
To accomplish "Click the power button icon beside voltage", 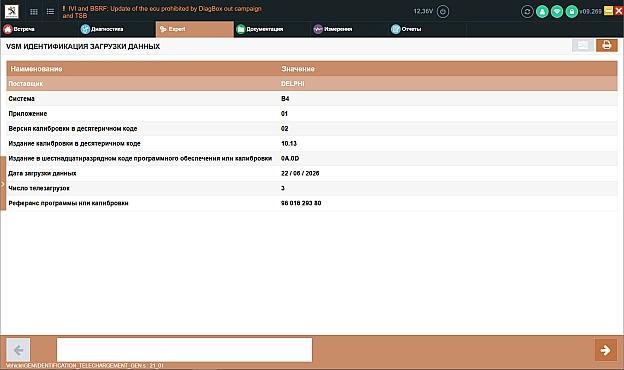I will (x=443, y=12).
